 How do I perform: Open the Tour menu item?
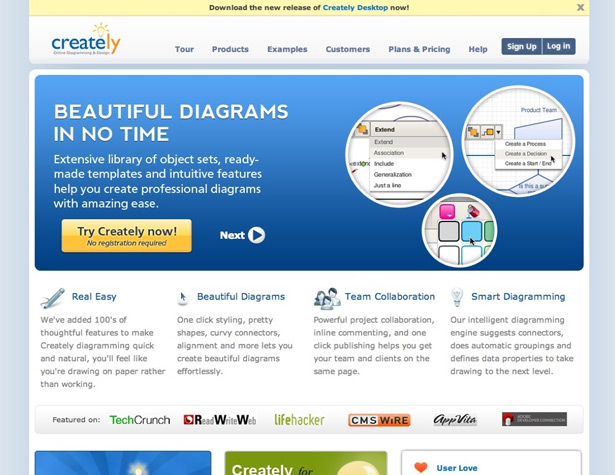[184, 49]
